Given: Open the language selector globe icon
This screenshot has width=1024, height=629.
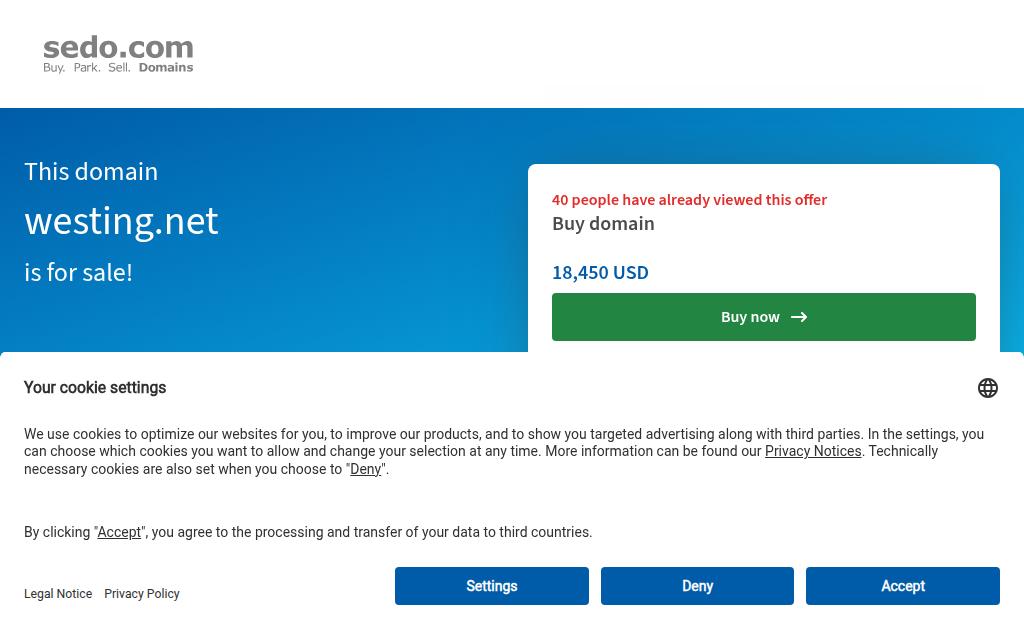Looking at the screenshot, I should [987, 388].
